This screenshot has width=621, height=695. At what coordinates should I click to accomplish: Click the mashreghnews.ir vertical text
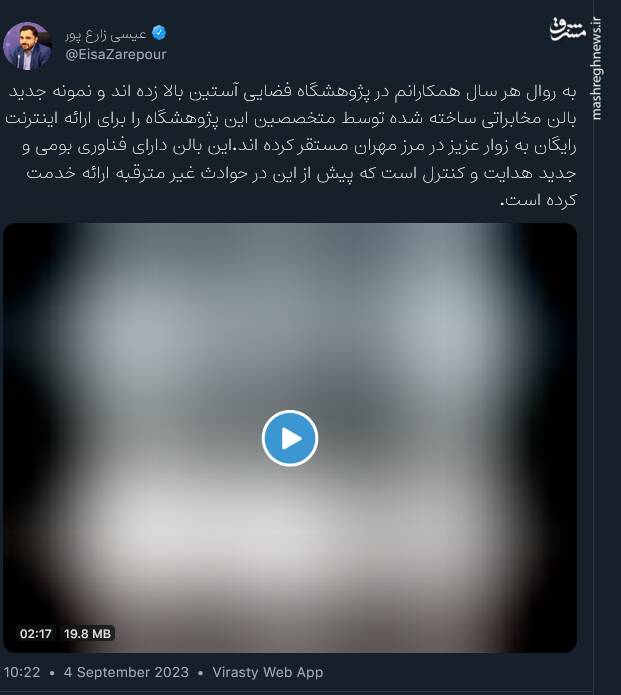point(597,68)
